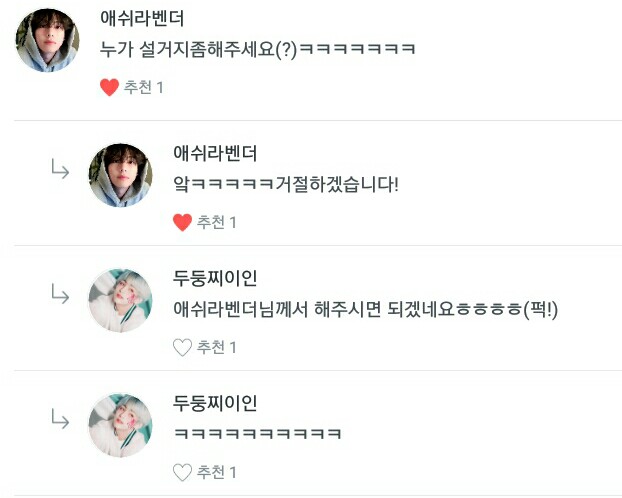This screenshot has height=498, width=622.
Task: Select reply text 애쉬라벤더님께서 해주시면 되겠네요
Action: coord(314,310)
